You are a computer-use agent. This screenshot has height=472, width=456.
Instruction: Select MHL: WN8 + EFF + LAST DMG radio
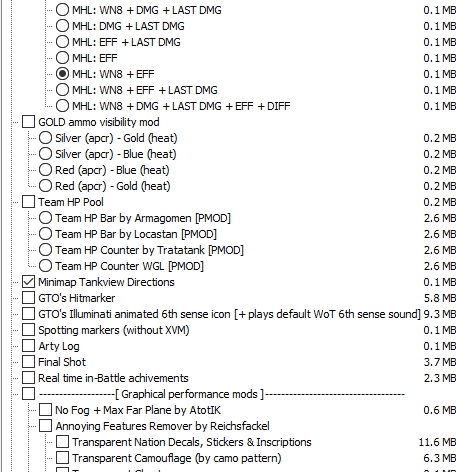coord(62,90)
